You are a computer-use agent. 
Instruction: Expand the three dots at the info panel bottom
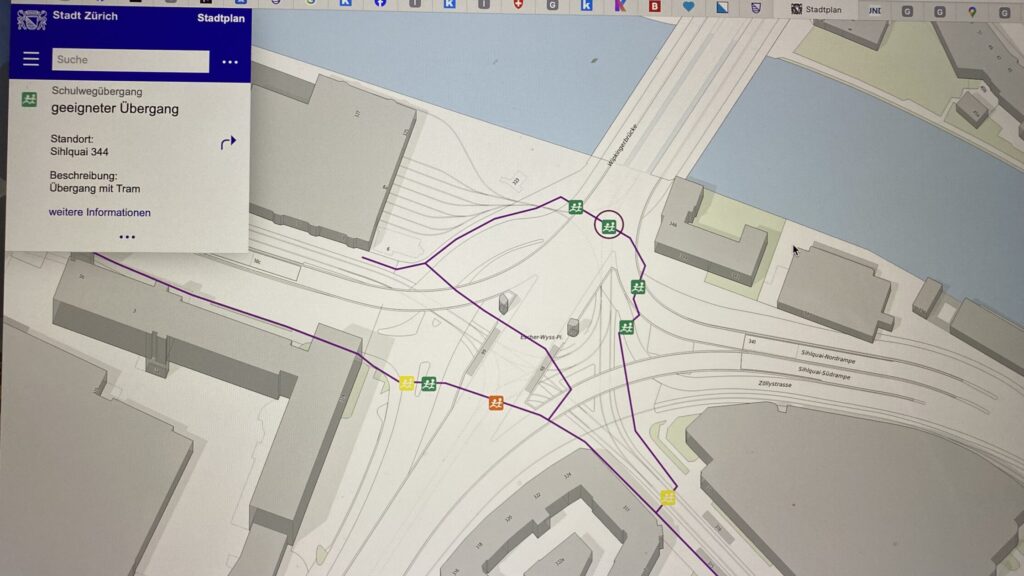point(127,237)
